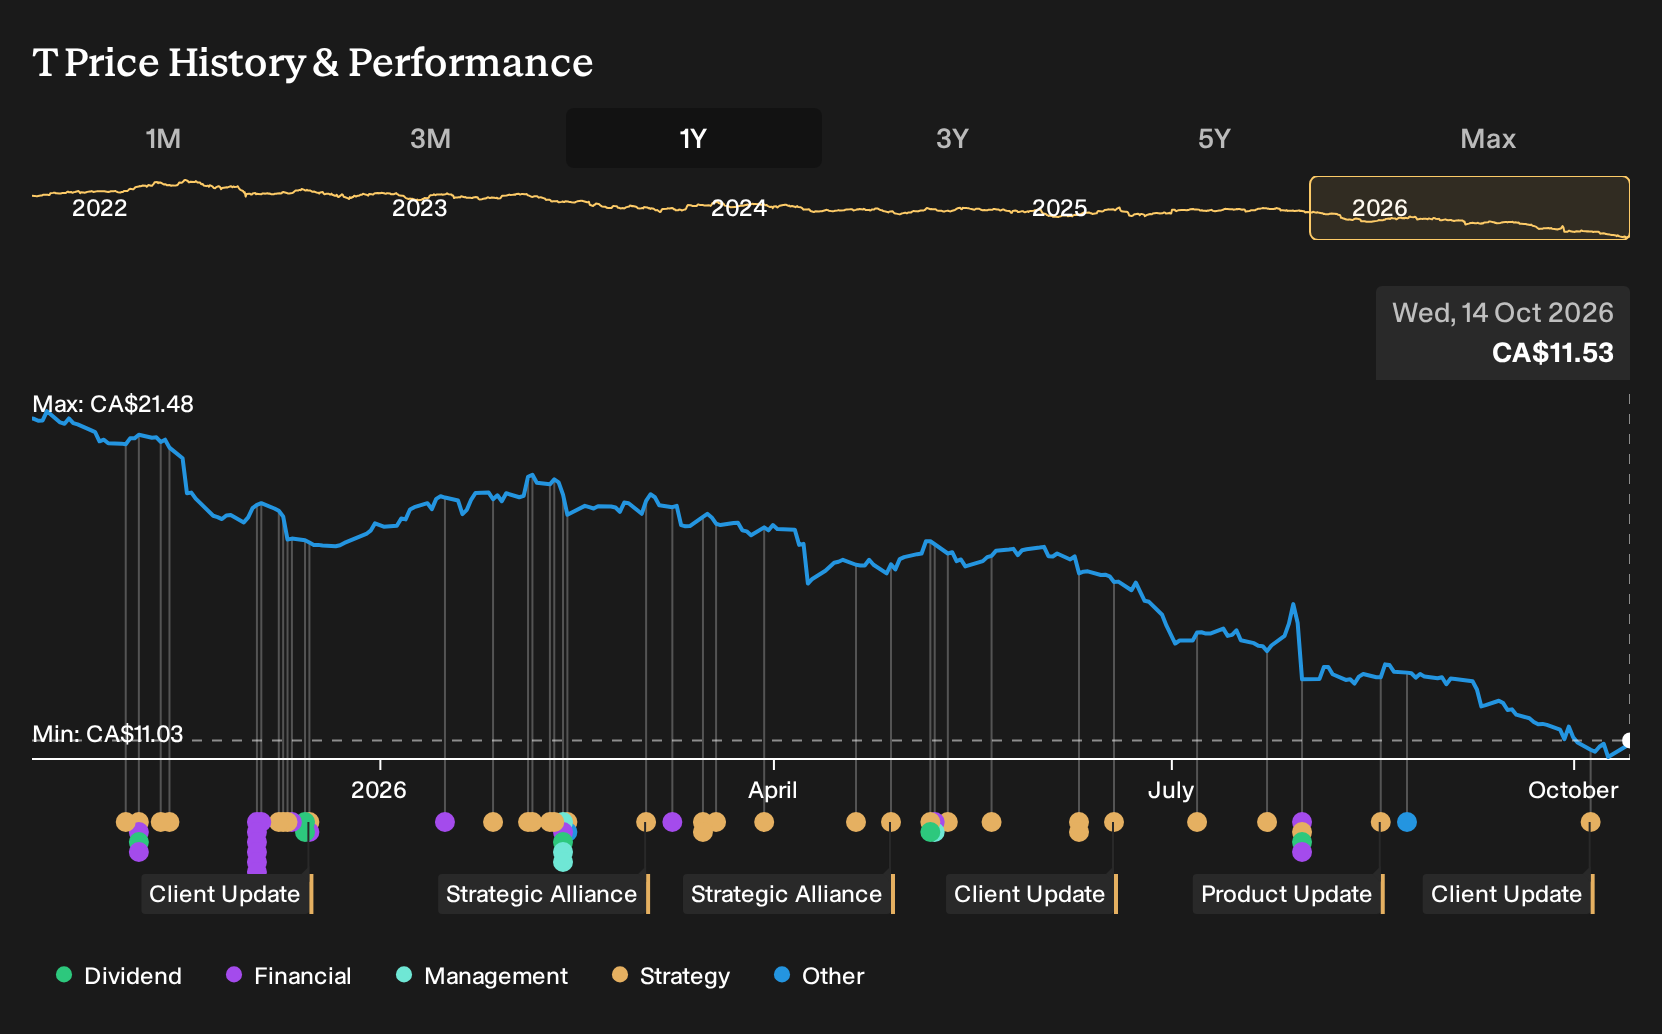Image resolution: width=1662 pixels, height=1034 pixels.
Task: Toggle Strategy events in the legend
Action: [671, 976]
